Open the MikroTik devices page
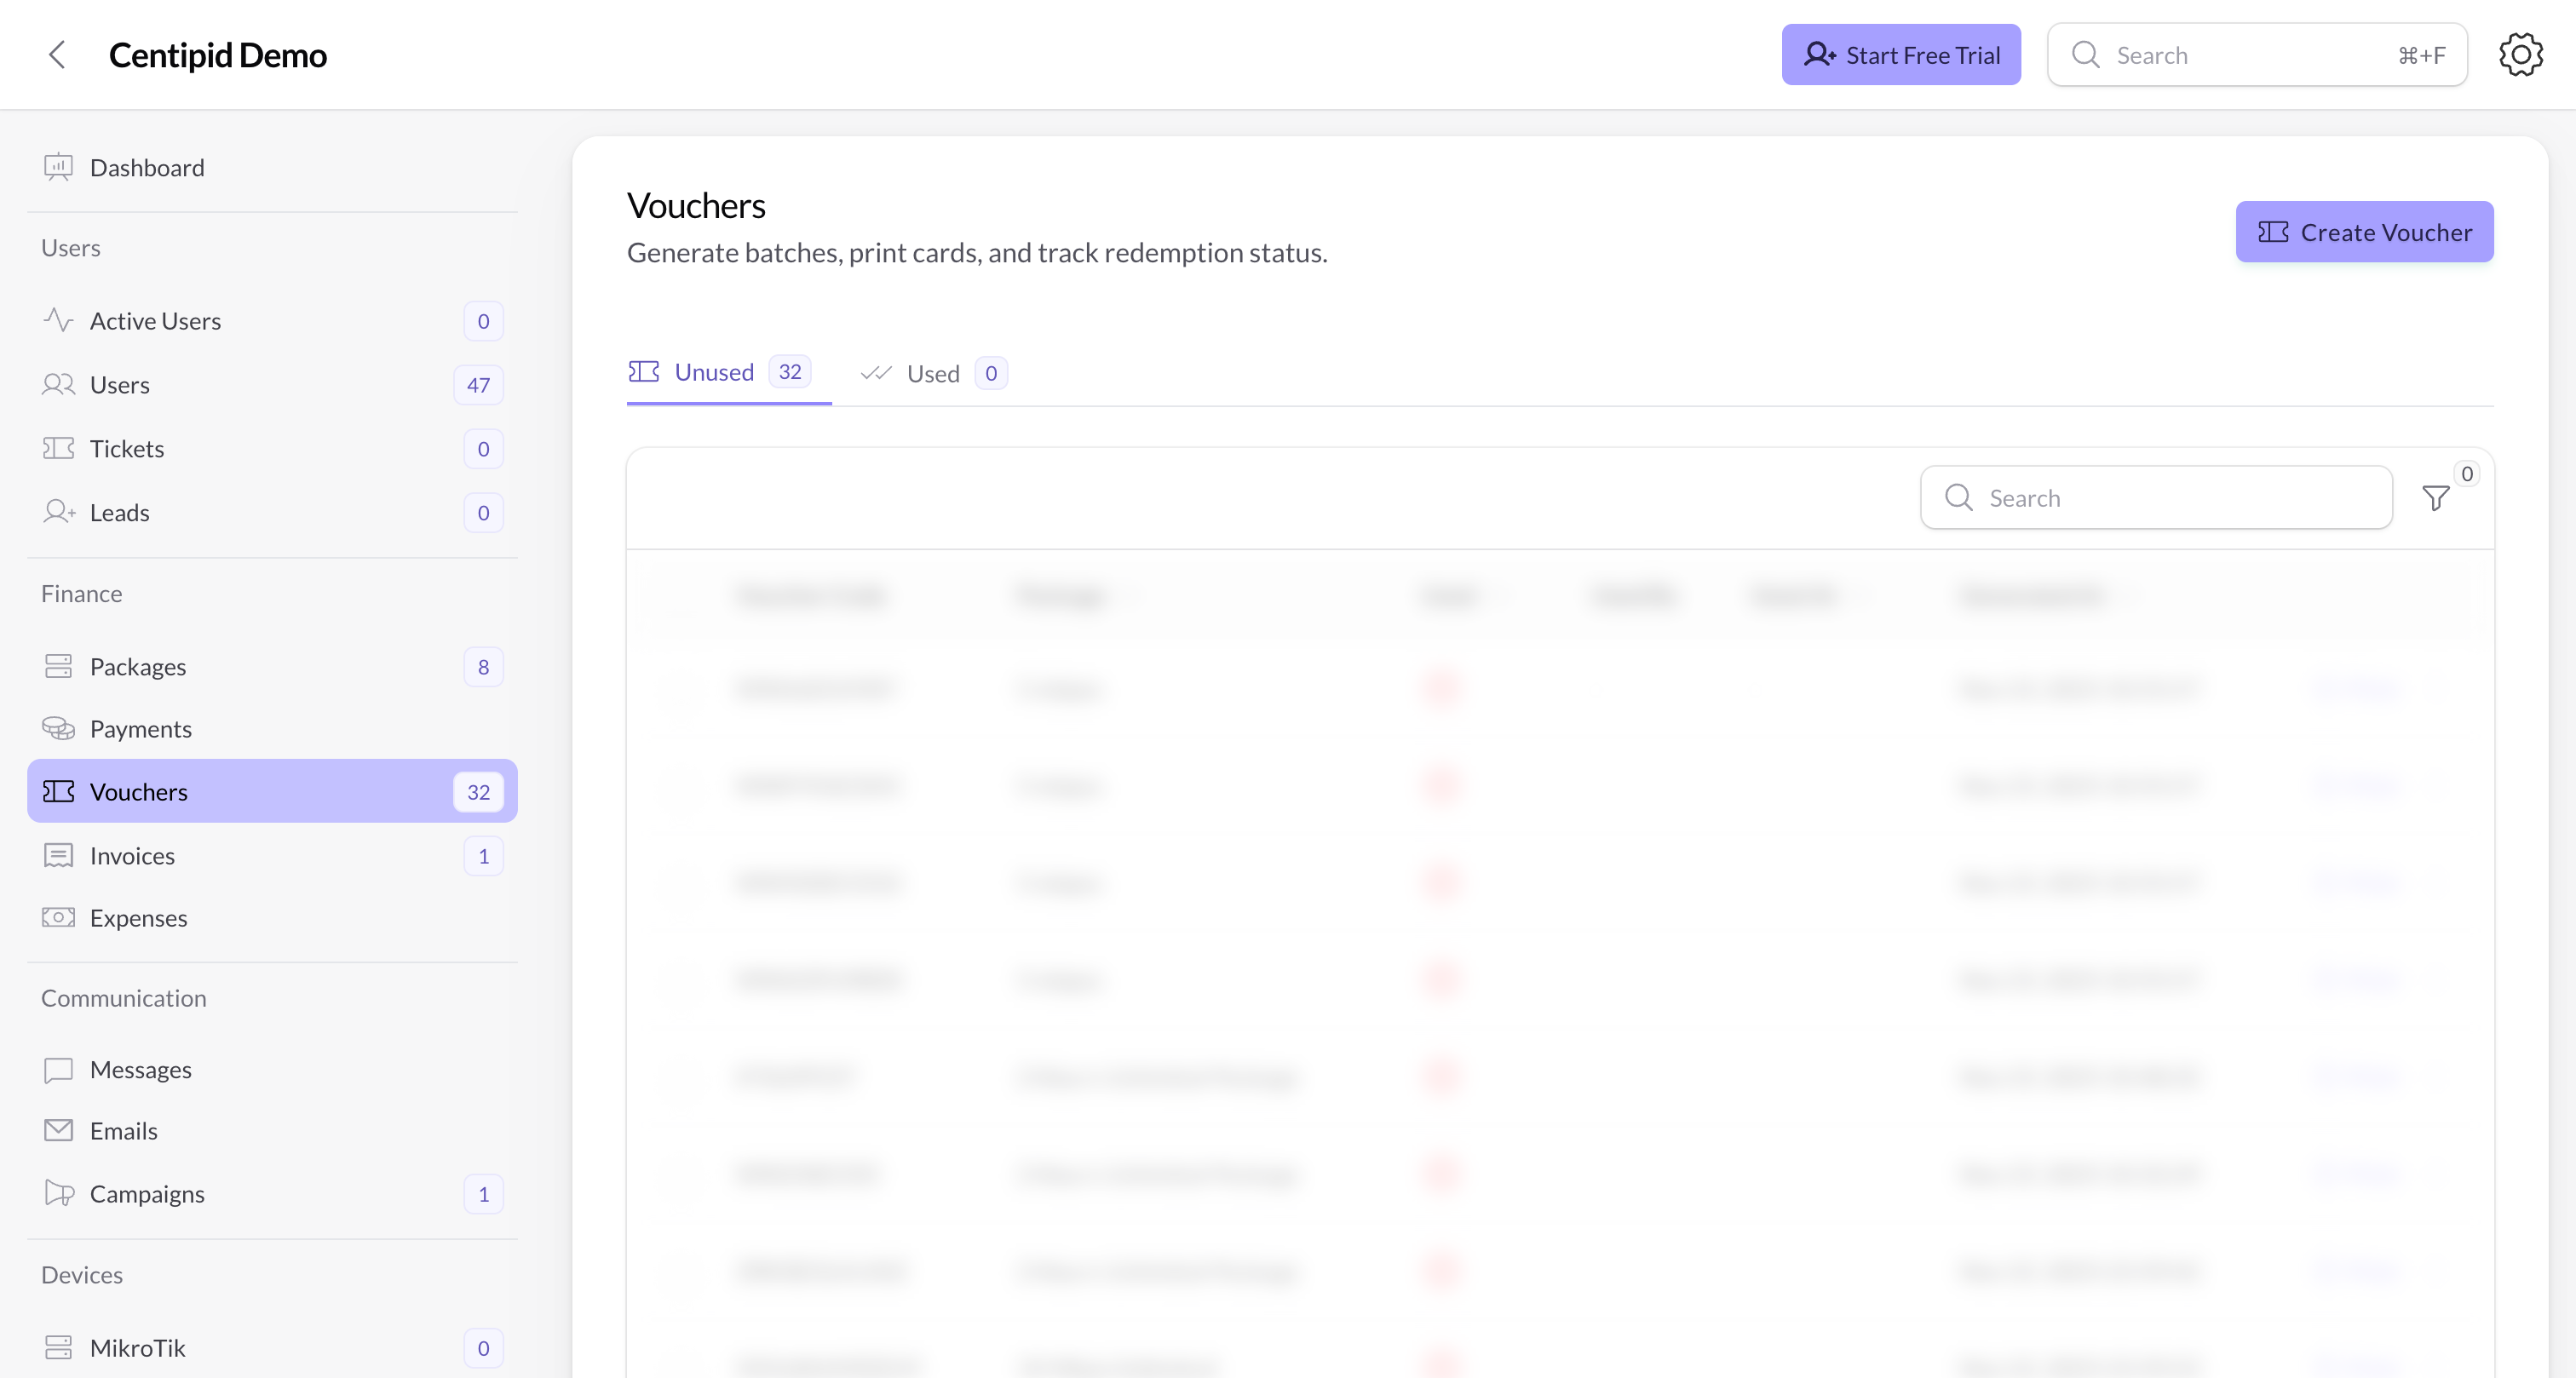Screen dimensions: 2576x1378 (x=137, y=1347)
